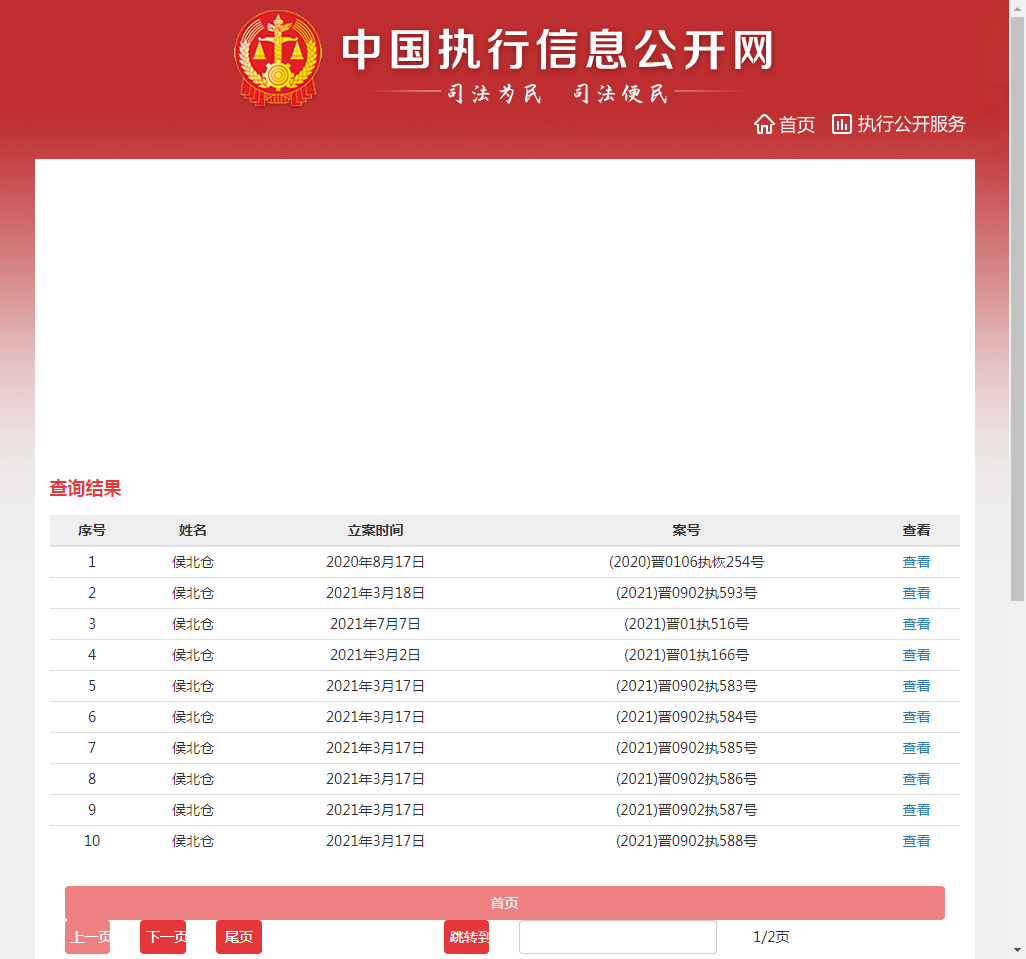Open the 执行公开服务 menu item
The image size is (1026, 959).
[911, 124]
